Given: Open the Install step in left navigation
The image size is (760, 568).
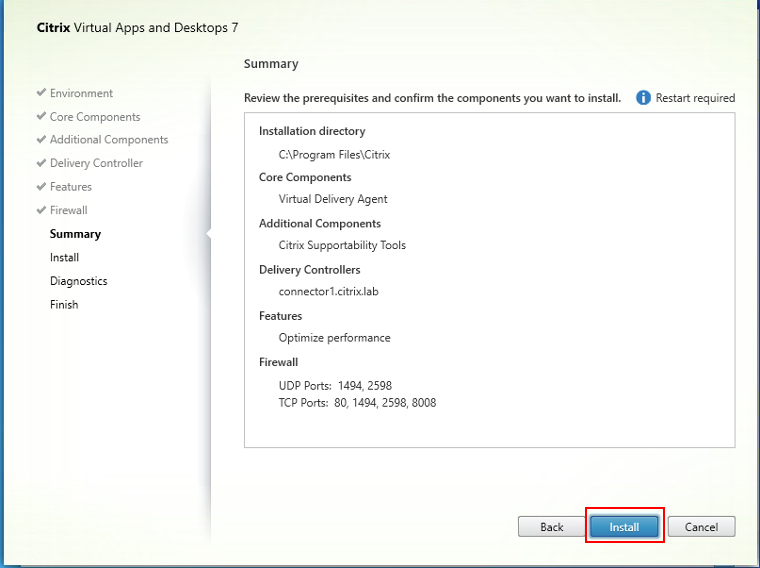Looking at the screenshot, I should [x=64, y=257].
